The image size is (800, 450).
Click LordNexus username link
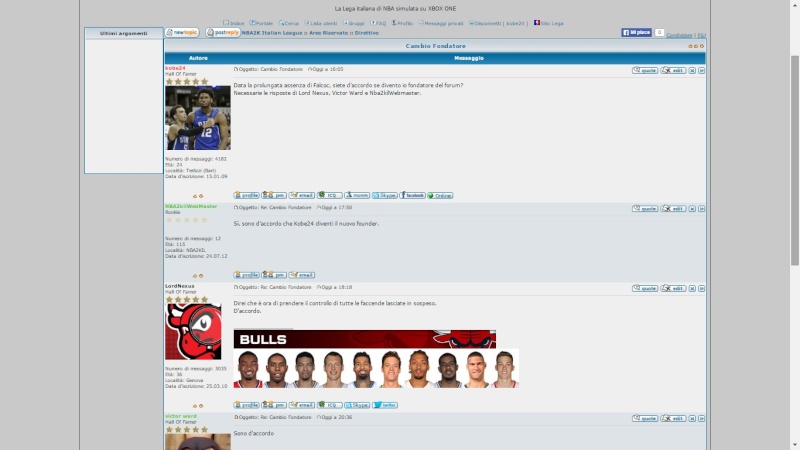[180, 286]
